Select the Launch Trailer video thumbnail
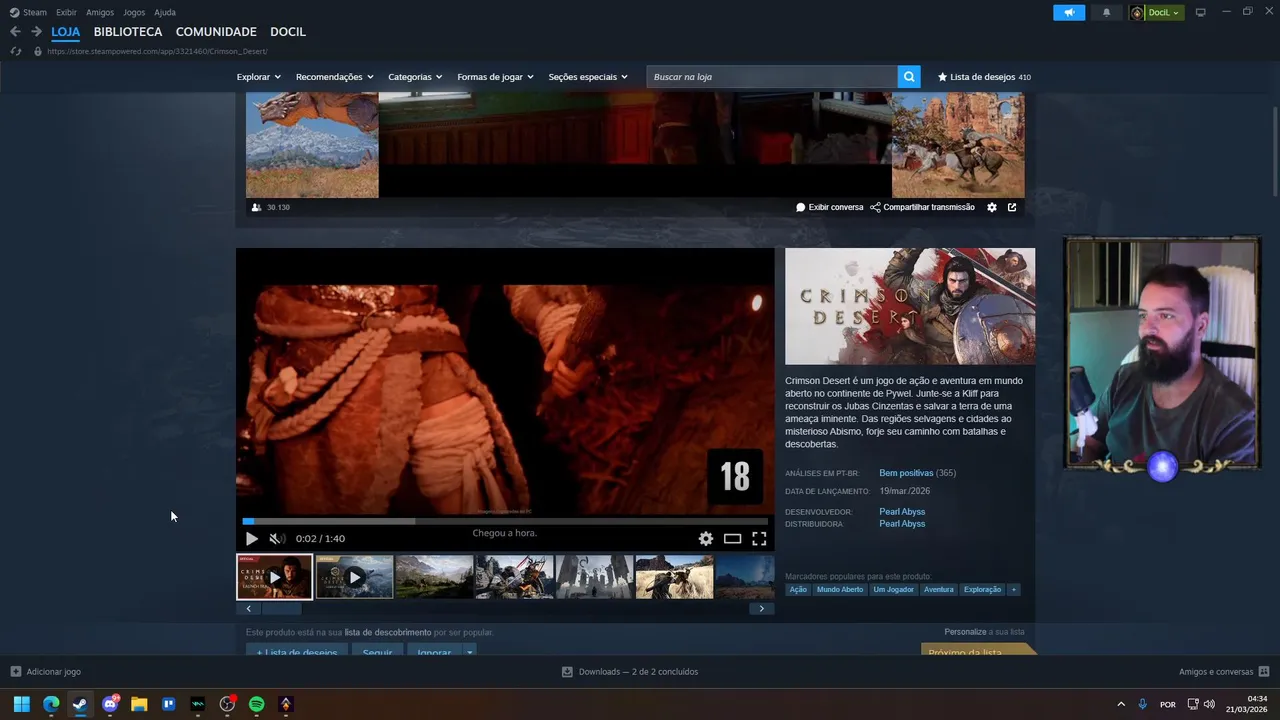The width and height of the screenshot is (1280, 720). pyautogui.click(x=274, y=577)
